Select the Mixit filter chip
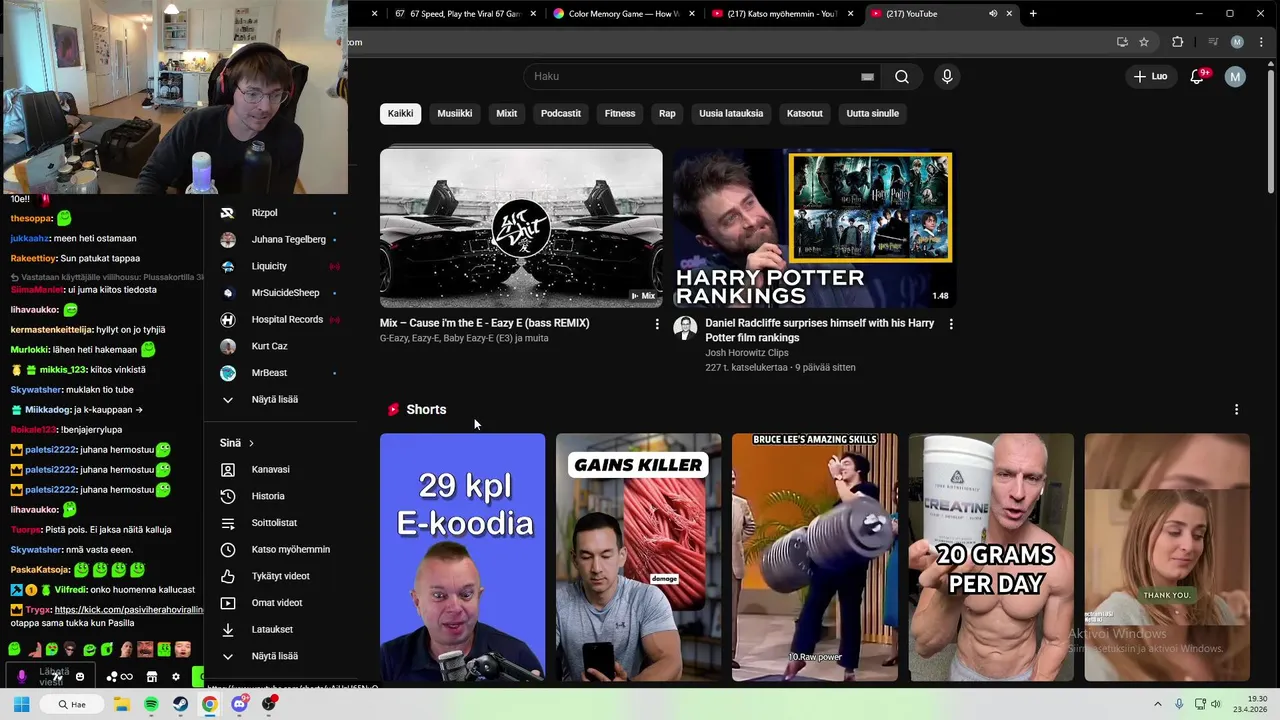1280x720 pixels. coord(507,114)
